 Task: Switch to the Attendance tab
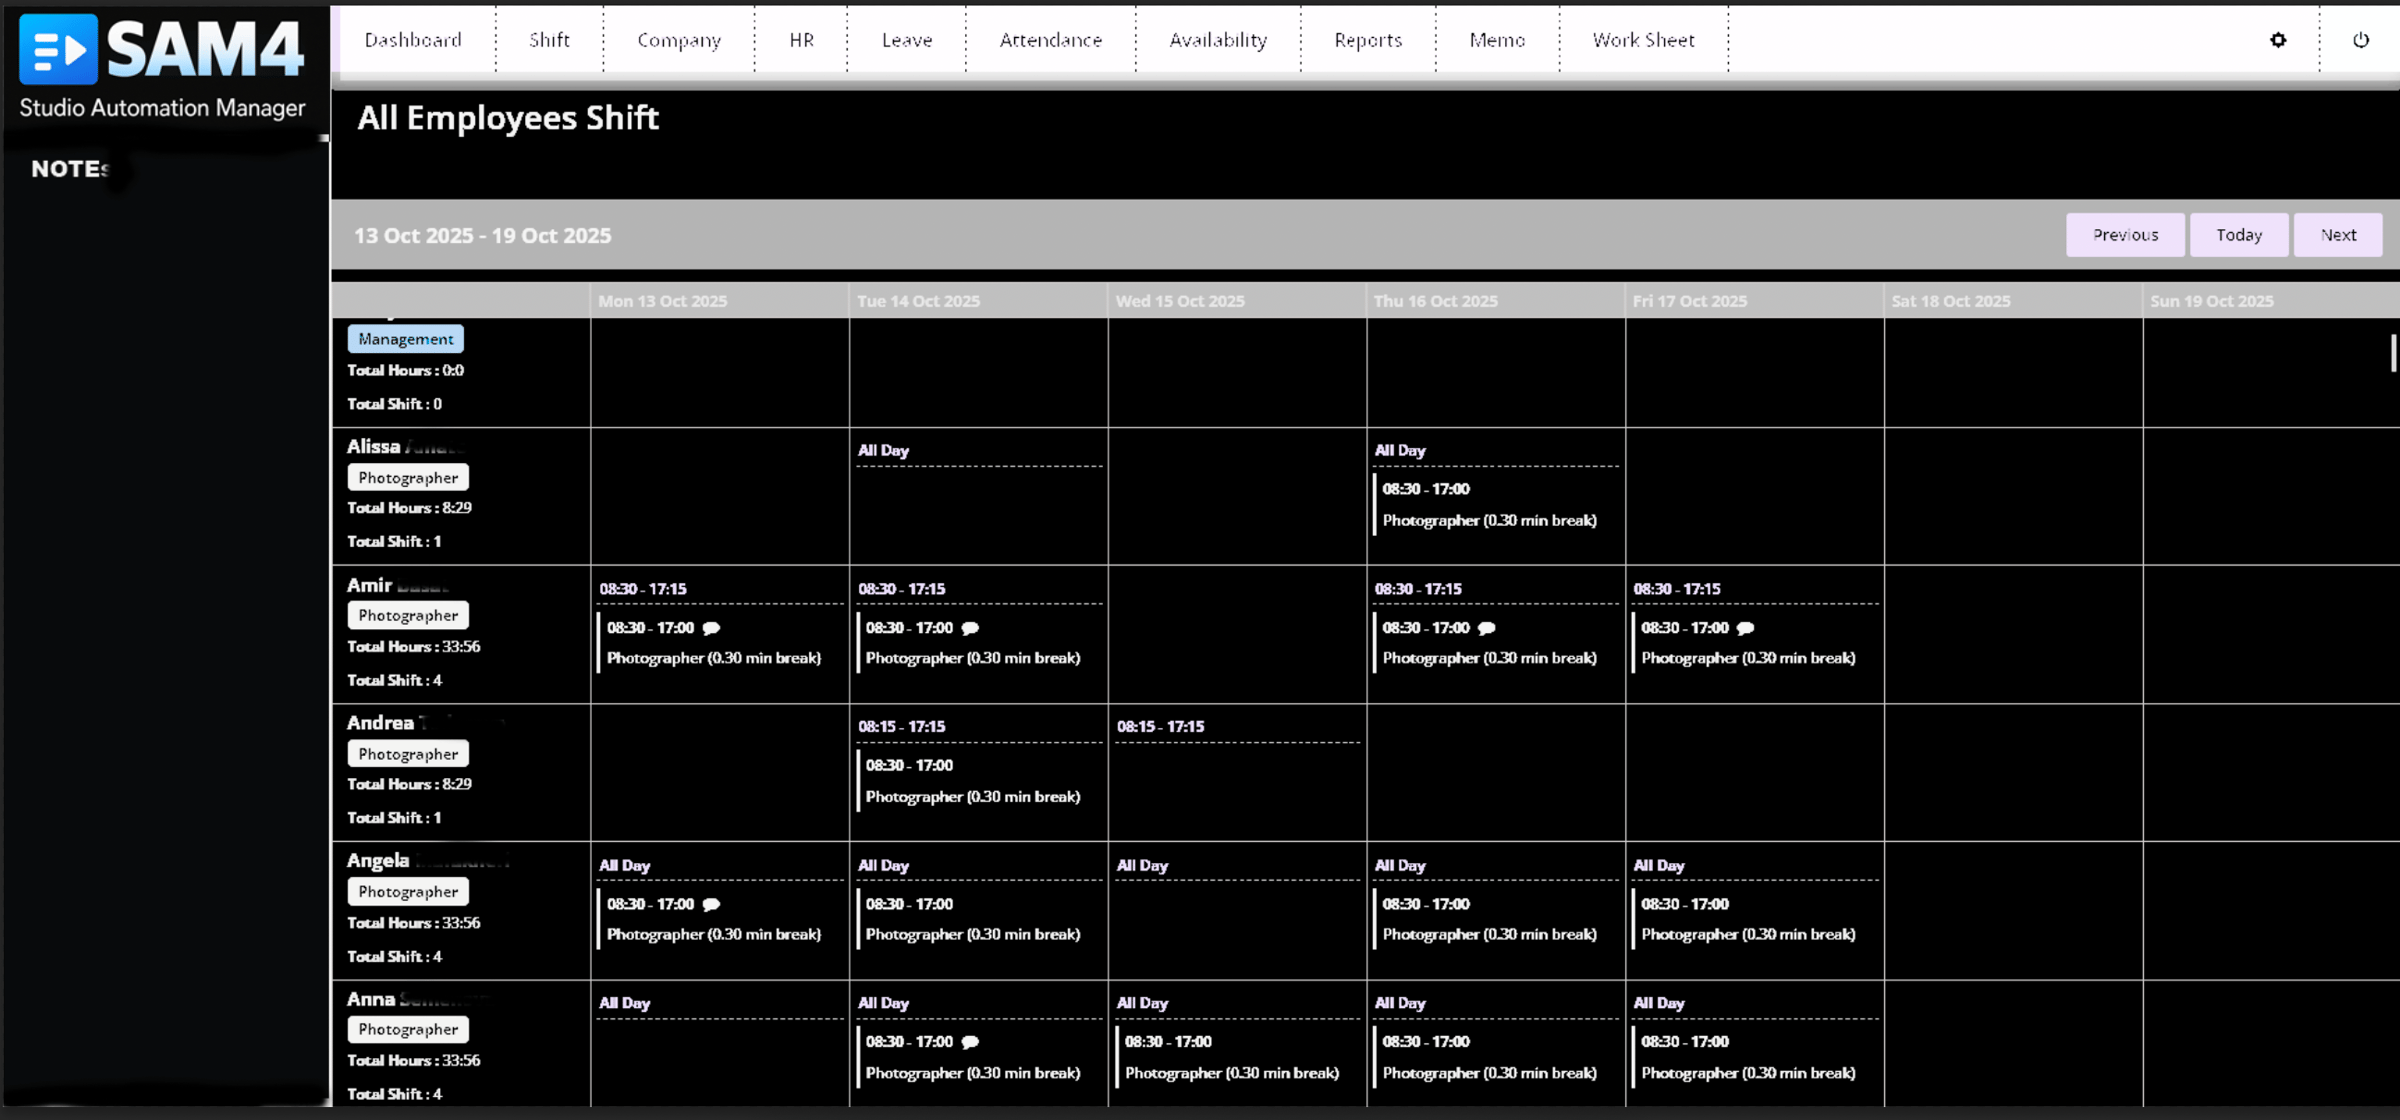pyautogui.click(x=1050, y=40)
